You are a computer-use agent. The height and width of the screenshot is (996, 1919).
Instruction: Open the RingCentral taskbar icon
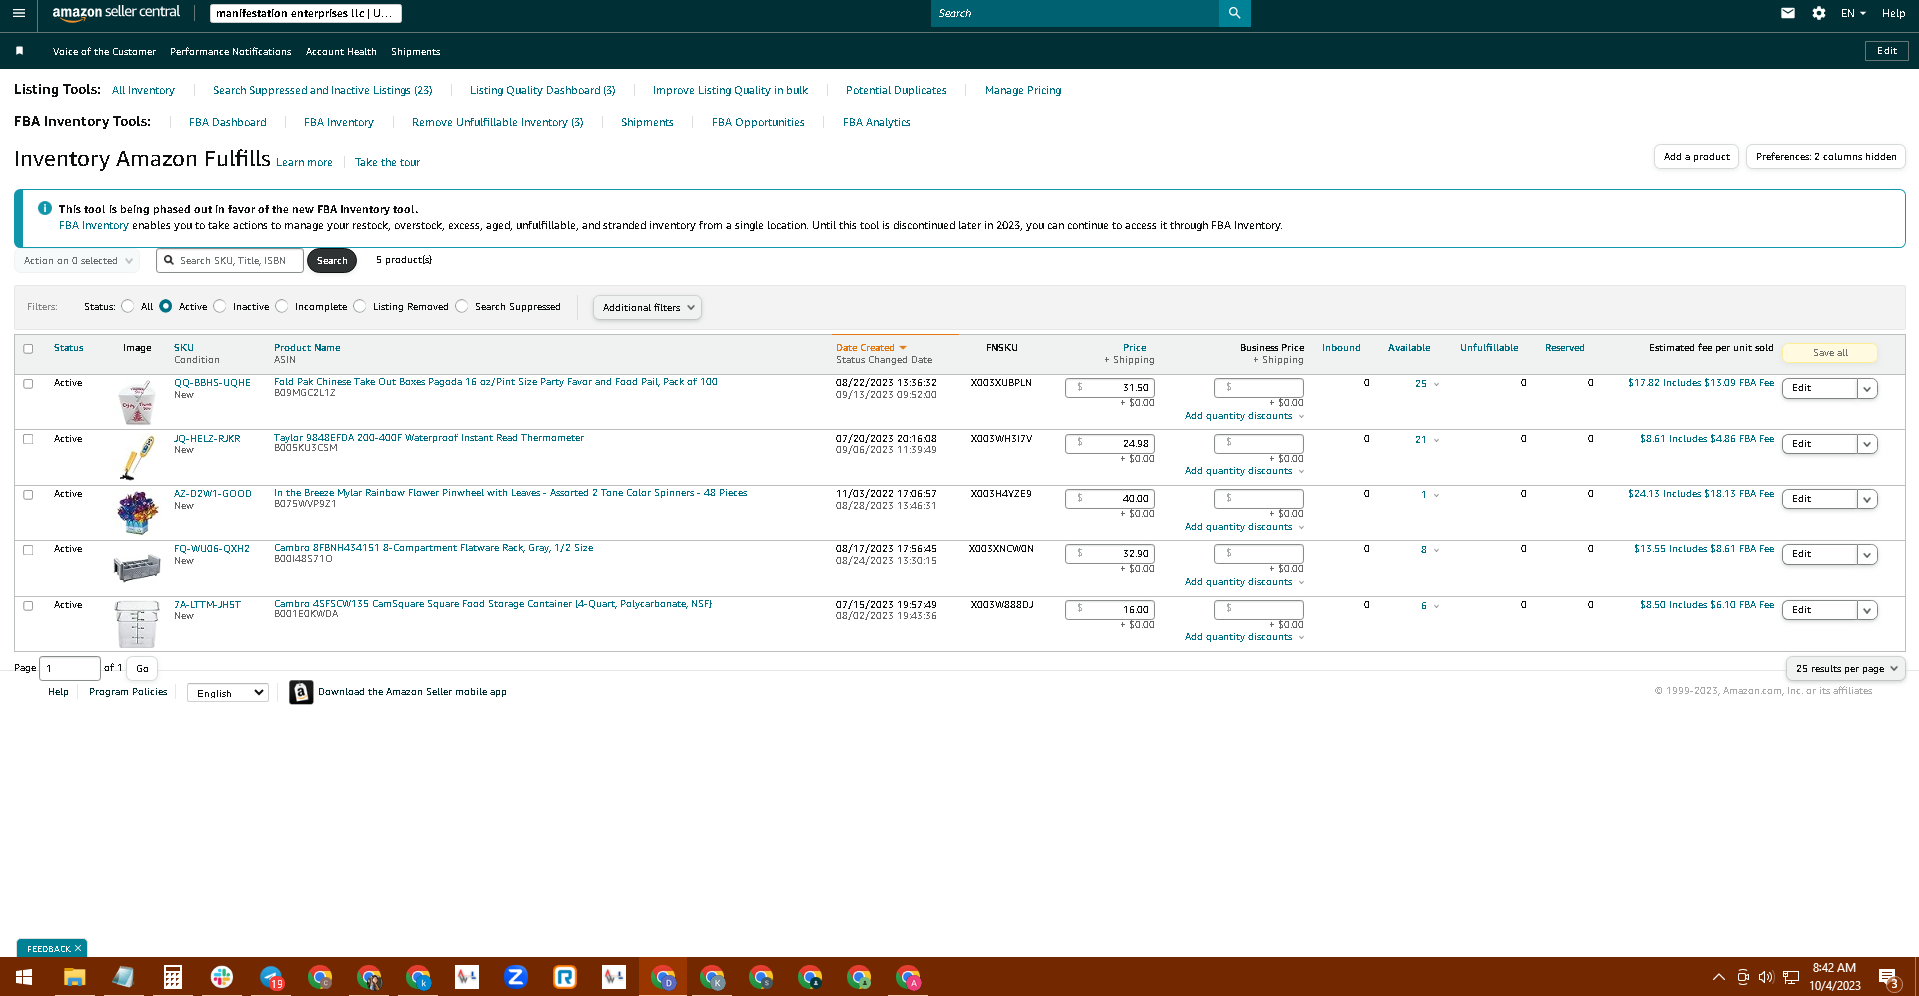click(x=565, y=977)
